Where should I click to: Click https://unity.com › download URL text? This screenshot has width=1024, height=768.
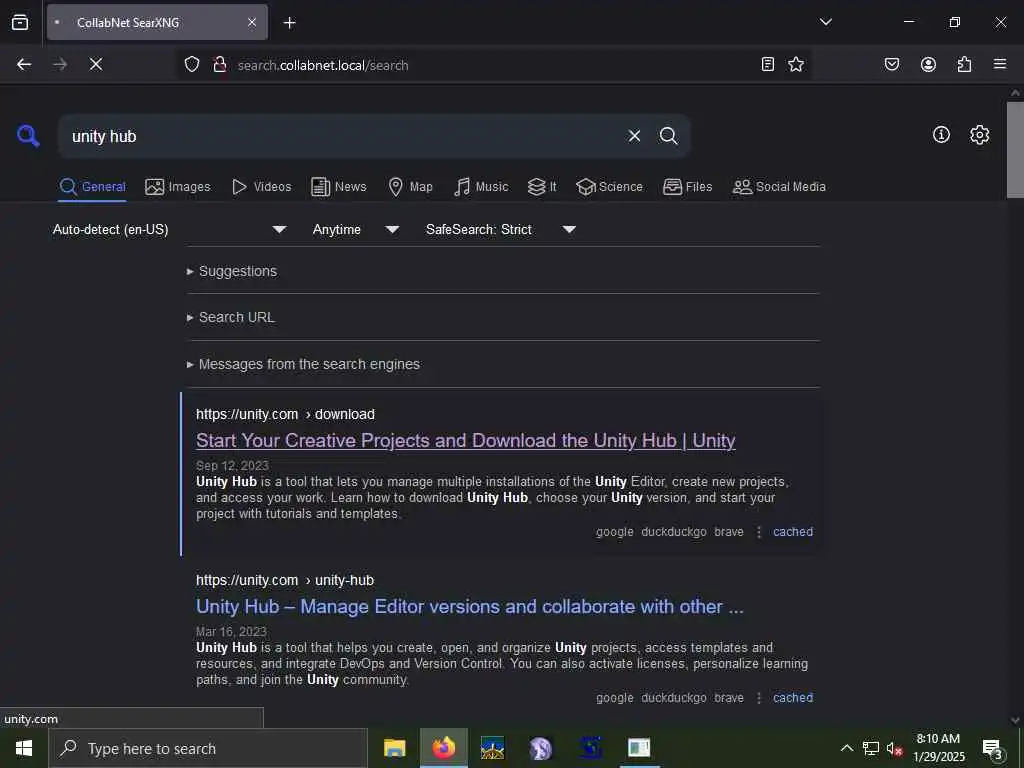[x=285, y=414]
